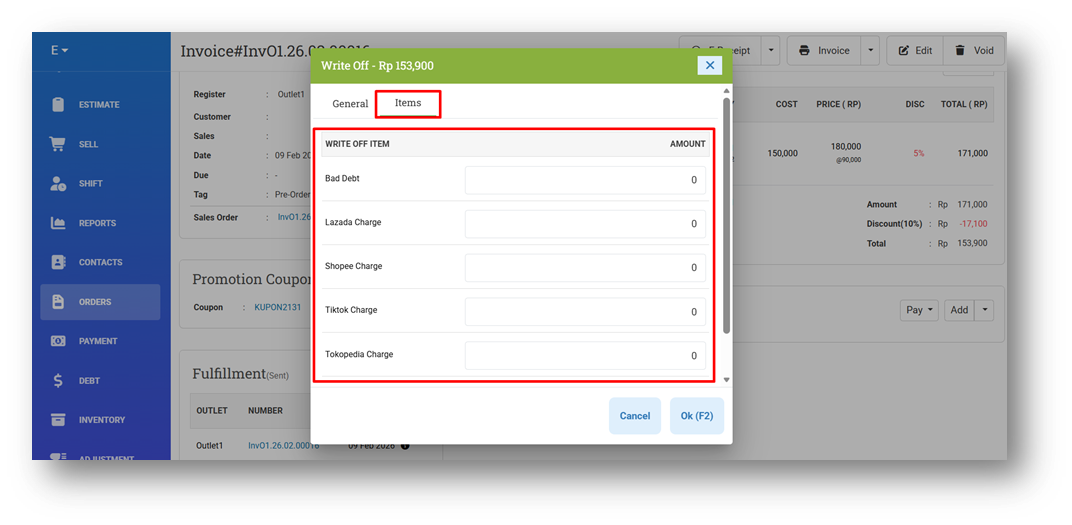Click the dialog vertical scrollbar thumb
The height and width of the screenshot is (525, 1072).
727,215
